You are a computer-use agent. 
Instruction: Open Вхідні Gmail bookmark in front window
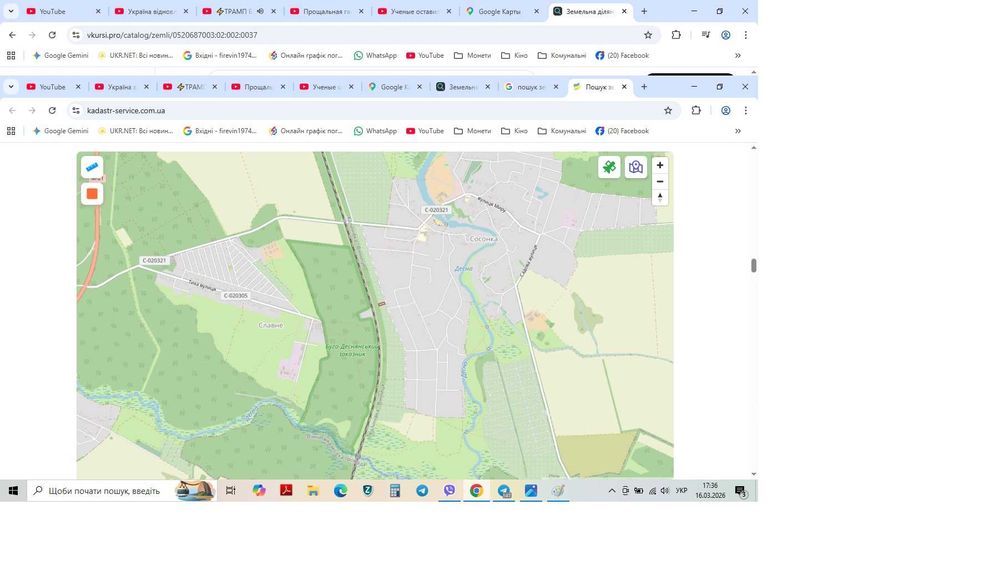220,131
